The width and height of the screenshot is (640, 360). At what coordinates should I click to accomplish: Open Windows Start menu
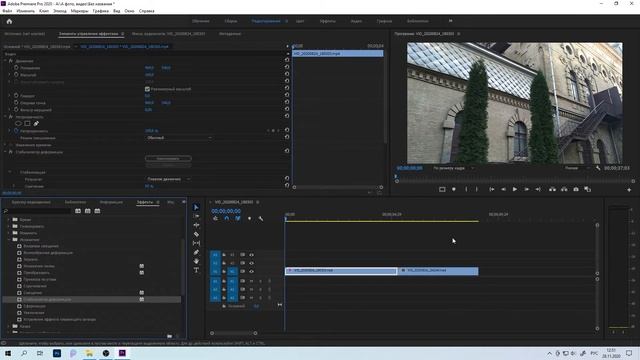tap(8, 353)
